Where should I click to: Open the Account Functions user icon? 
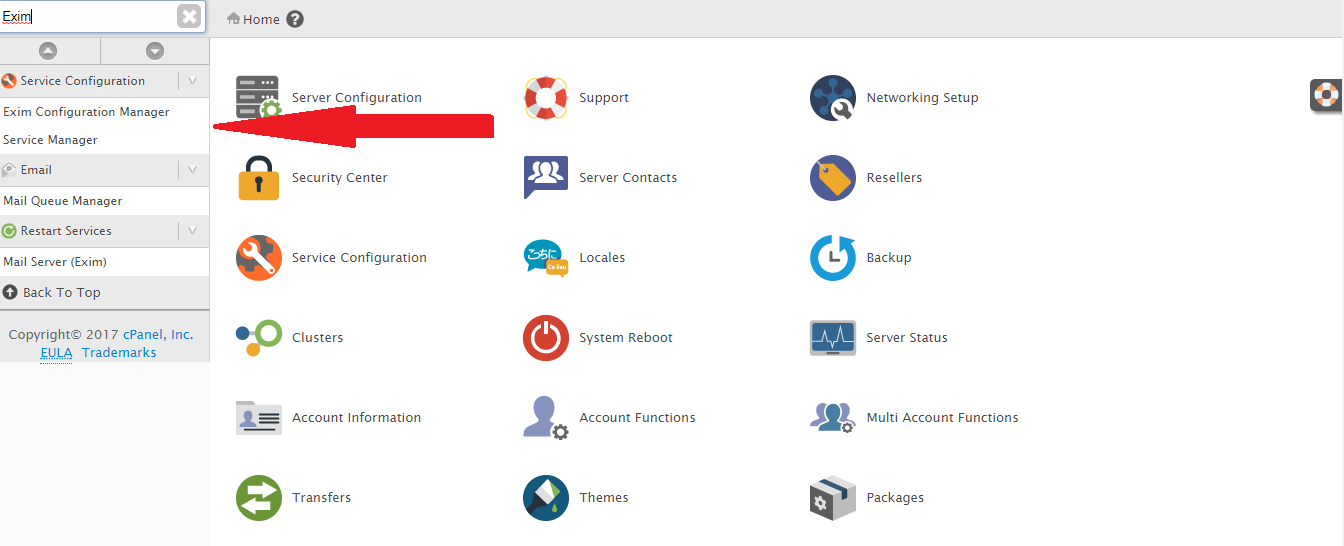pos(546,418)
